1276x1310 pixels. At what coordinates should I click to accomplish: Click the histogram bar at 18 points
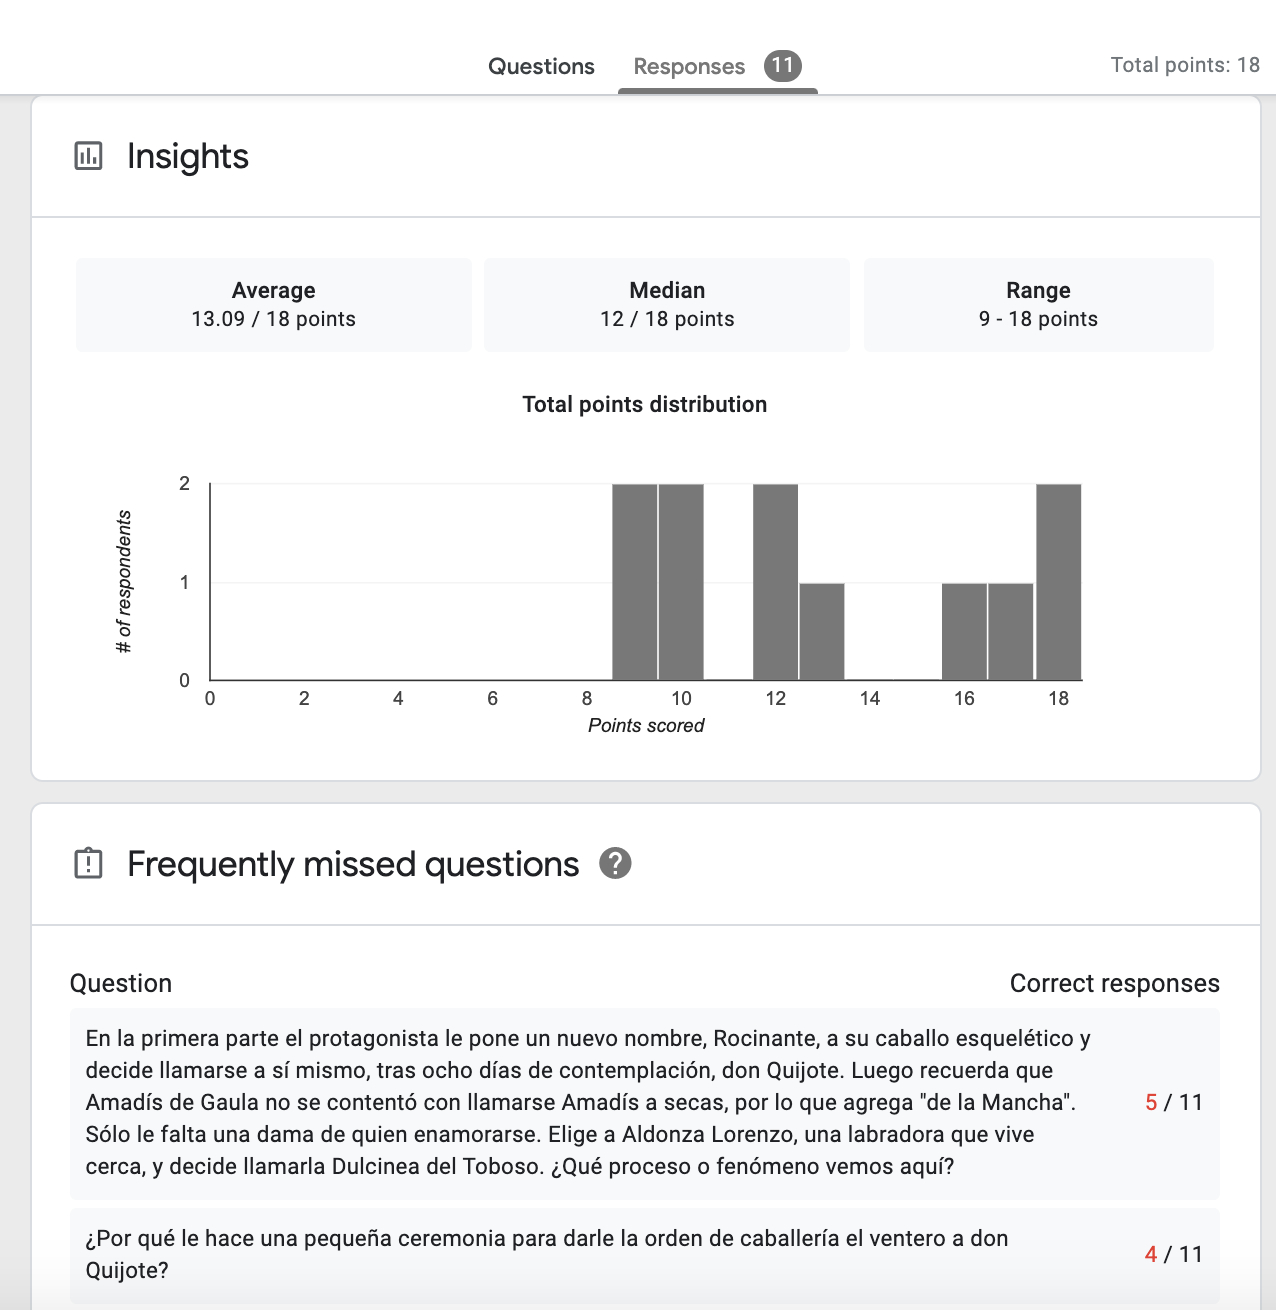click(1059, 580)
